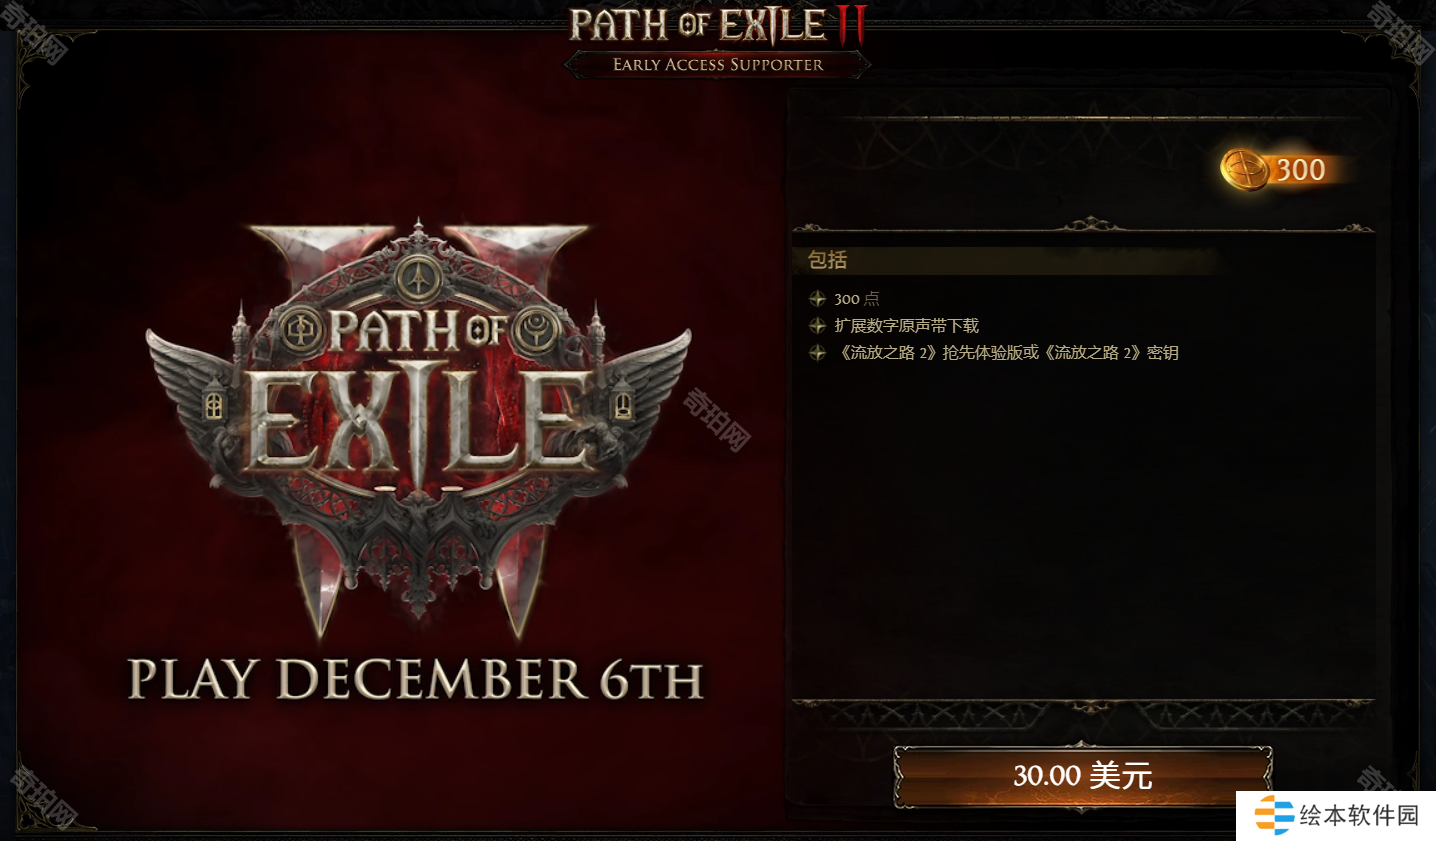The height and width of the screenshot is (841, 1436).
Task: Select the Early Access Supporter banner
Action: [x=717, y=65]
